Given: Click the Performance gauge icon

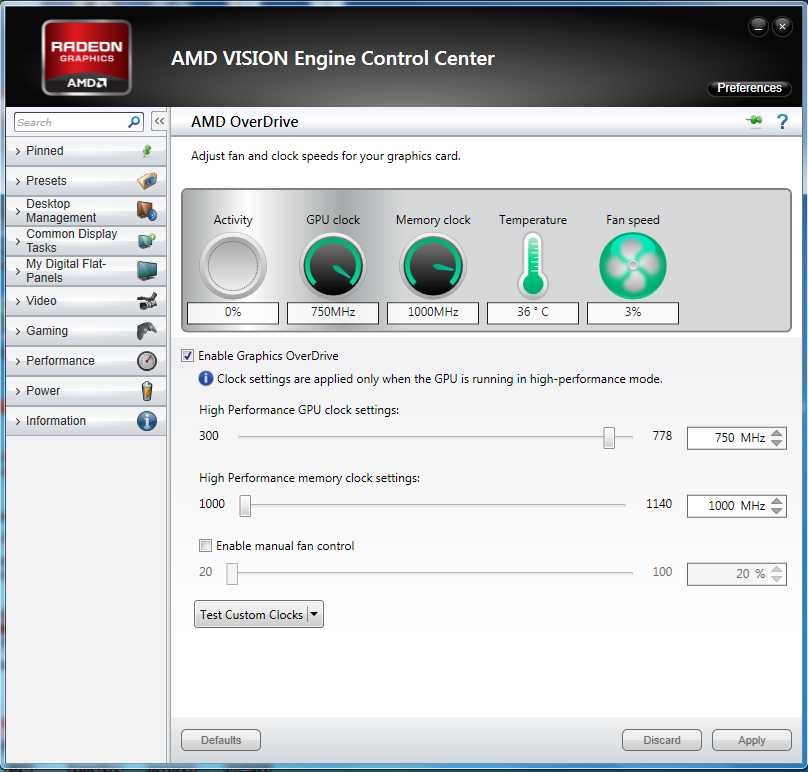Looking at the screenshot, I should point(147,361).
